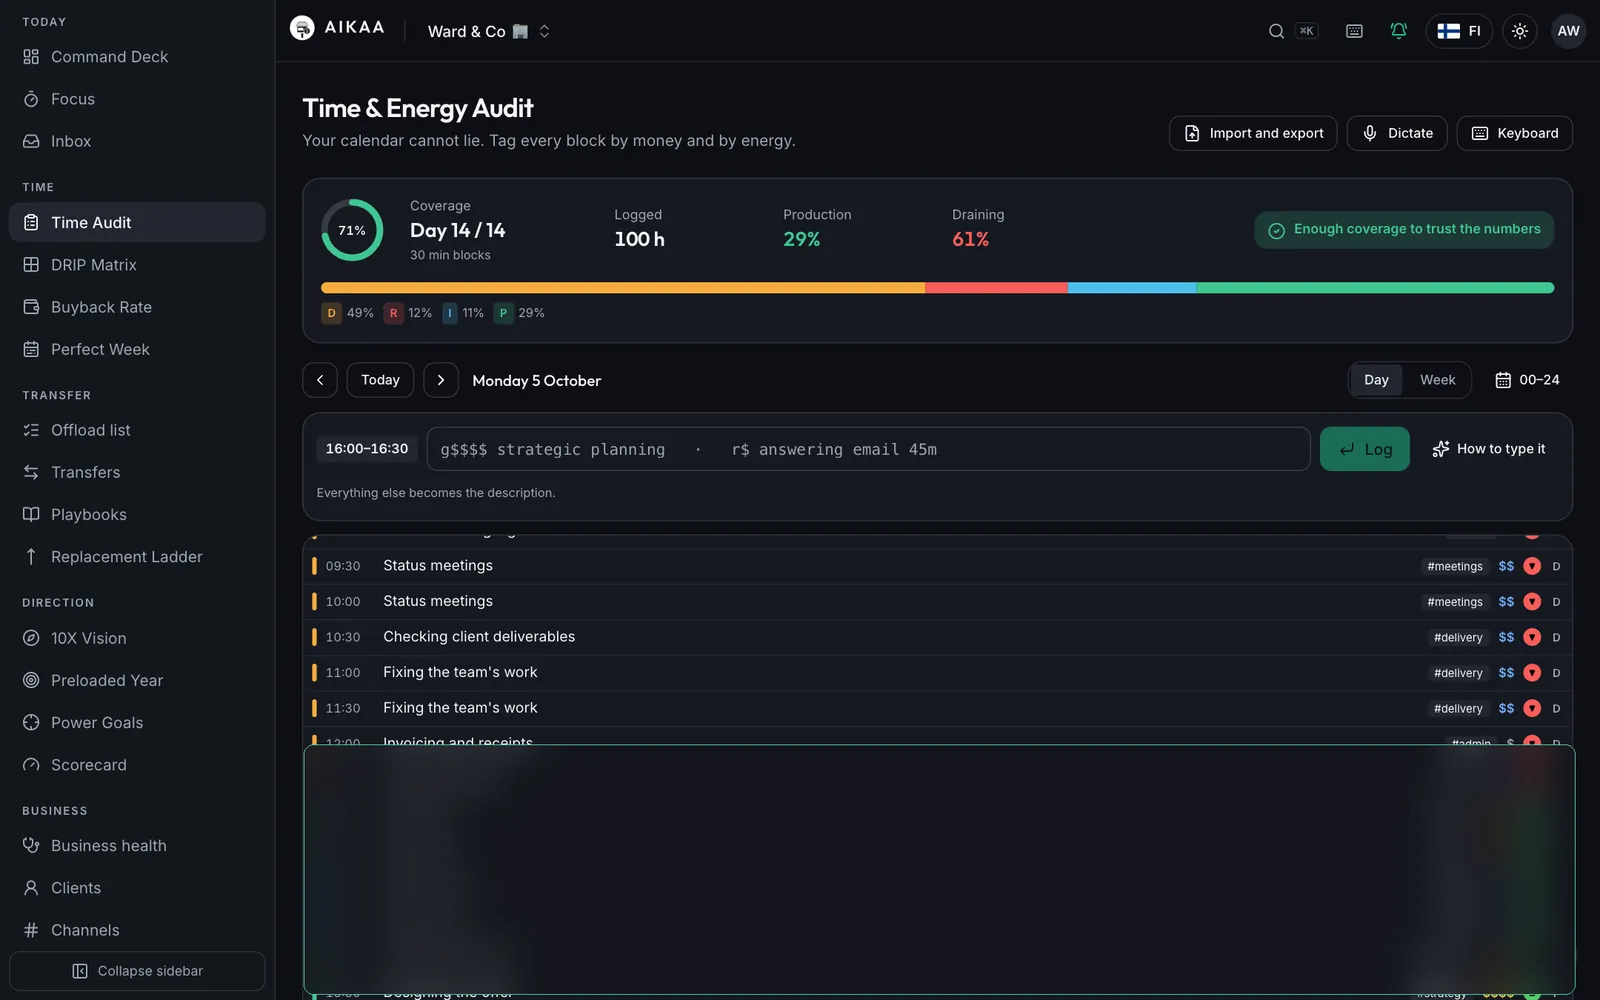This screenshot has width=1600, height=1000.
Task: Click the Log button
Action: click(x=1364, y=449)
